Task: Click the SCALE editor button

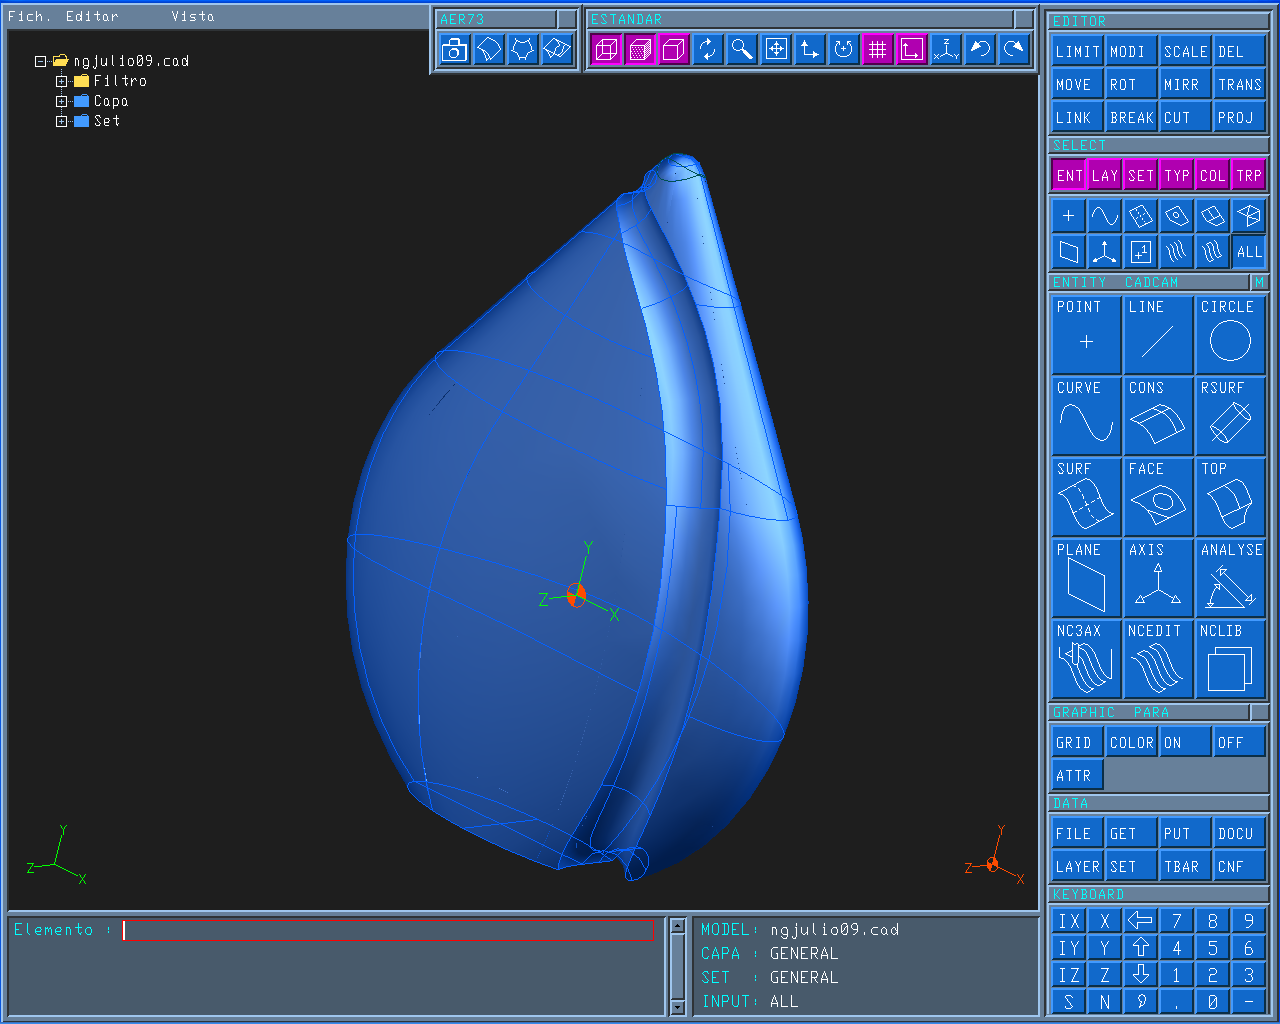Action: pyautogui.click(x=1186, y=52)
